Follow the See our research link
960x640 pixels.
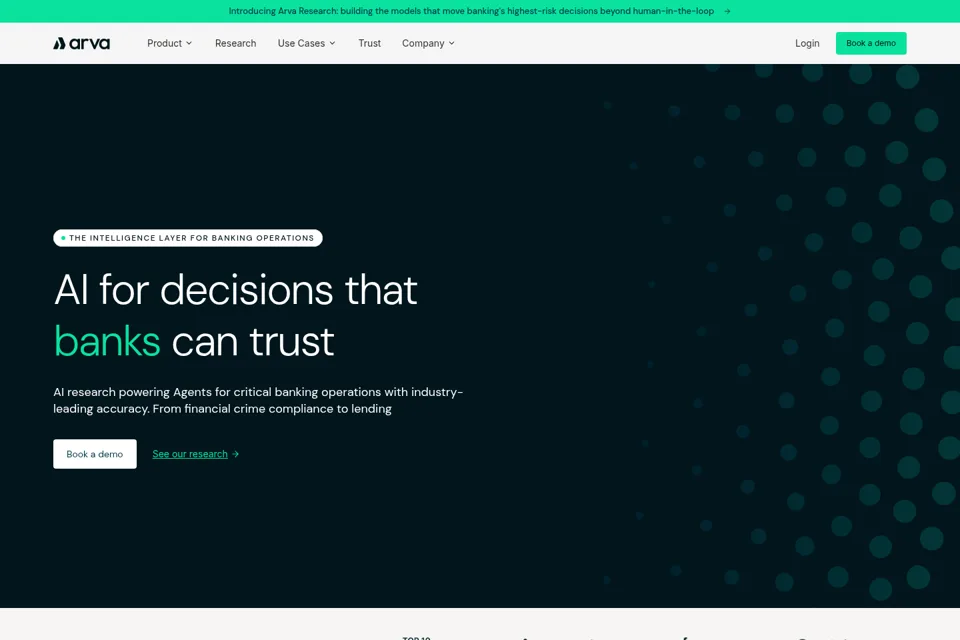190,454
